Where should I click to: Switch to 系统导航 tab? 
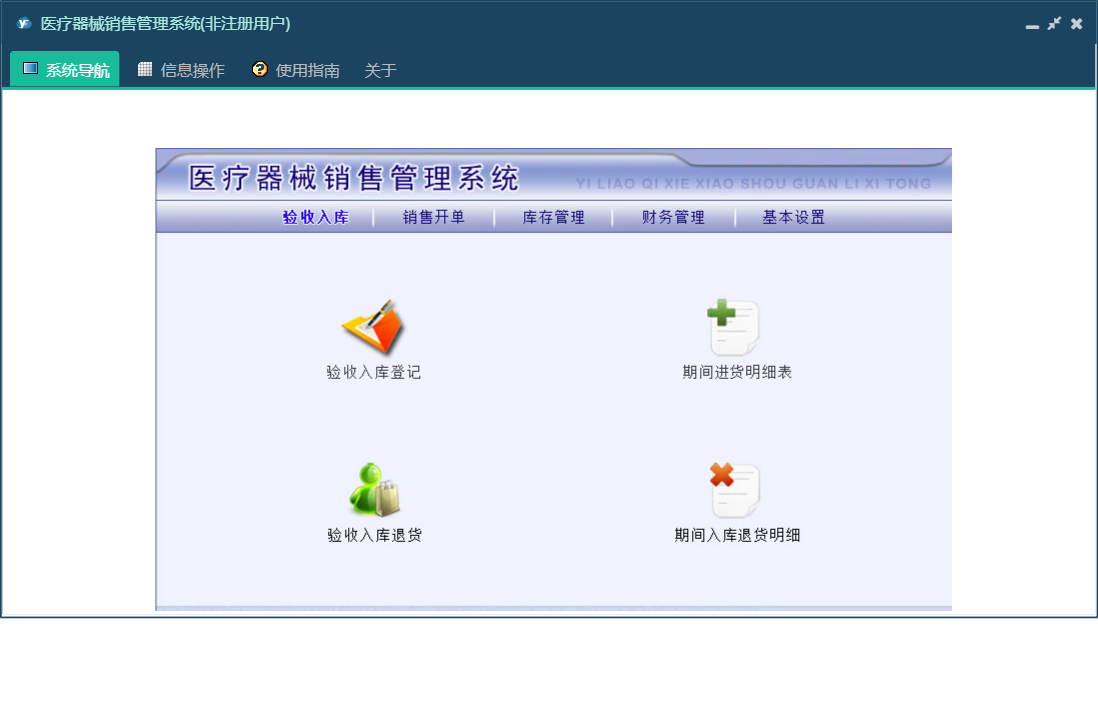(x=64, y=69)
